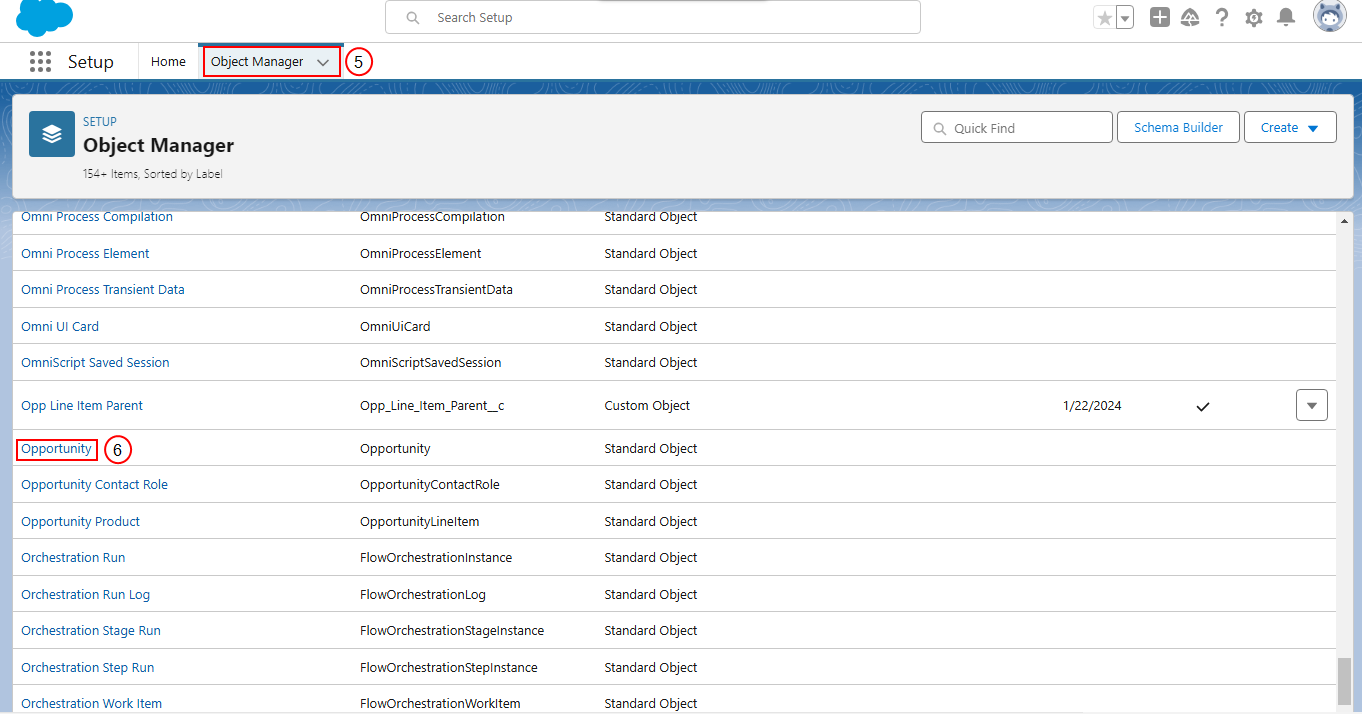Viewport: 1362px width, 714px height.
Task: Click the OmniUiCard API name
Action: click(x=395, y=327)
